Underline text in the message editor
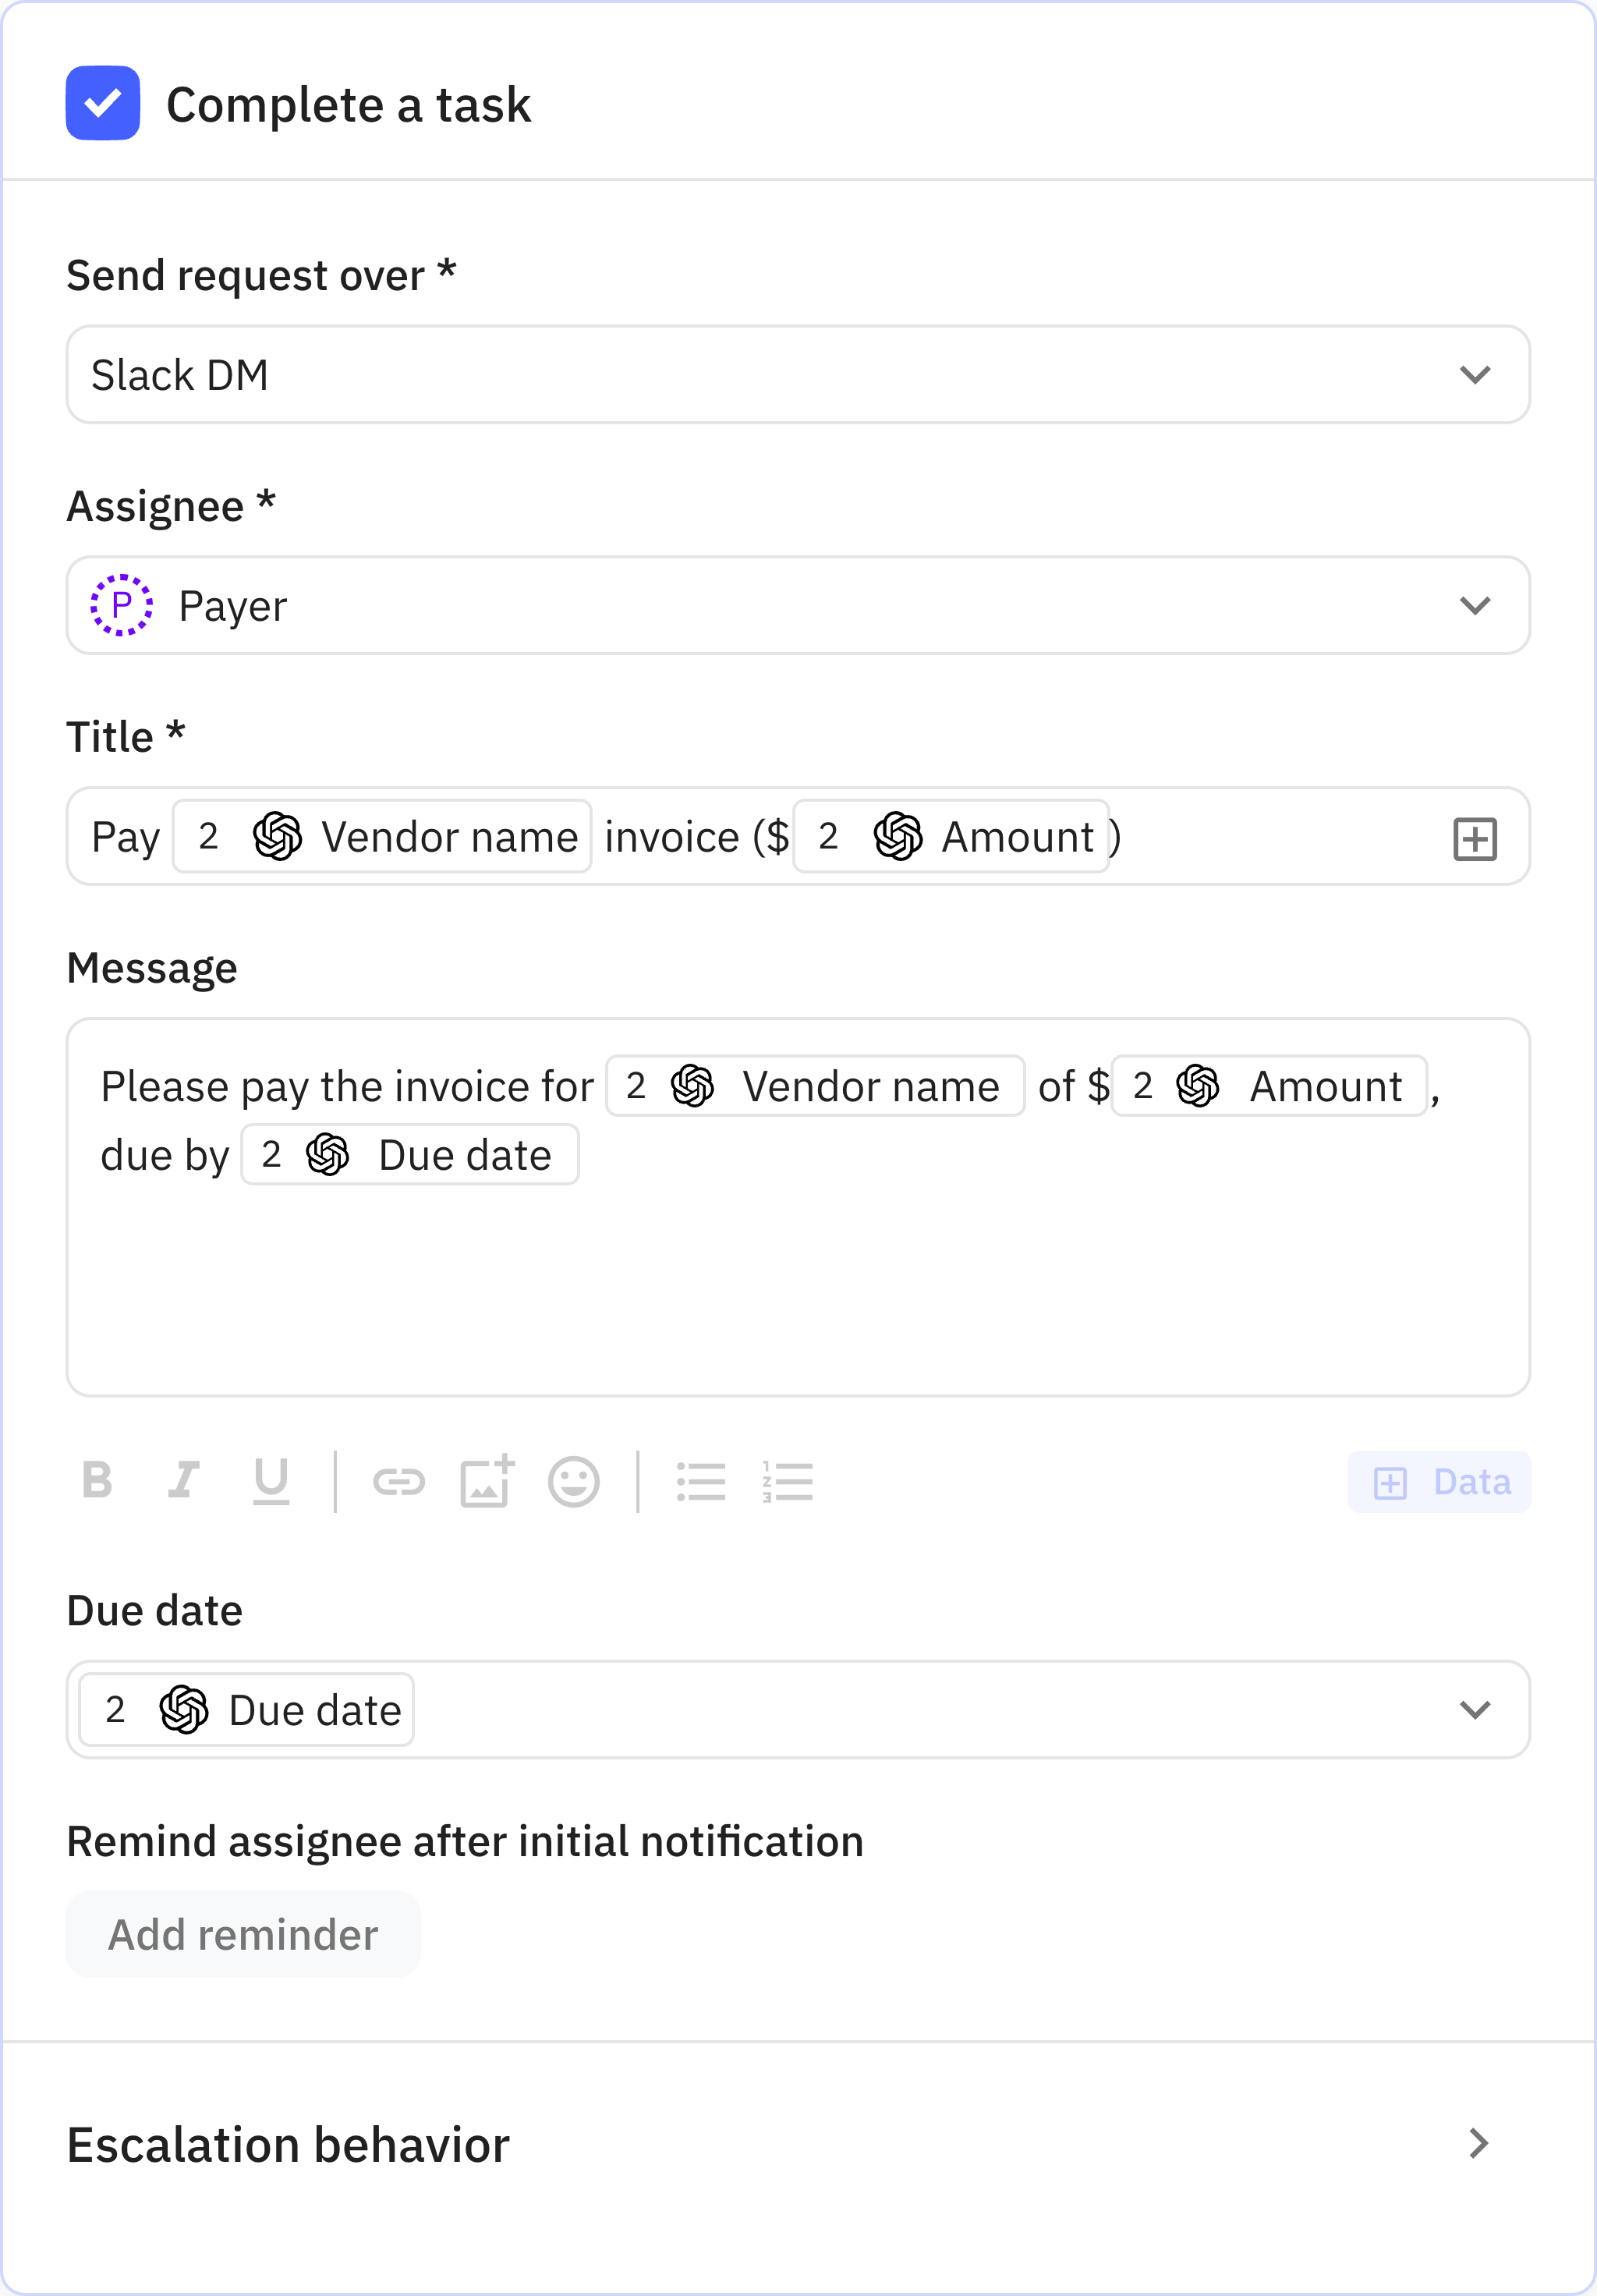1597x2296 pixels. click(x=272, y=1482)
